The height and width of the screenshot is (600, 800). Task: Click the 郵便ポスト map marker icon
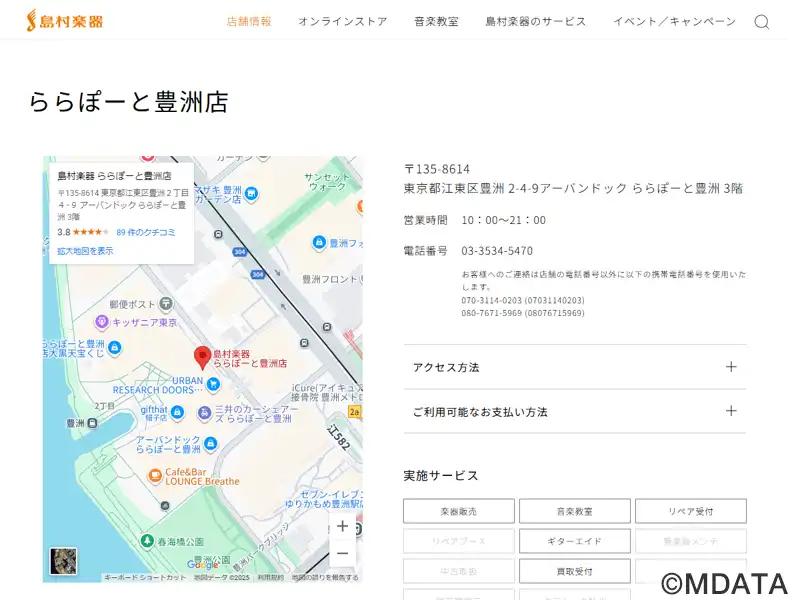coord(166,304)
